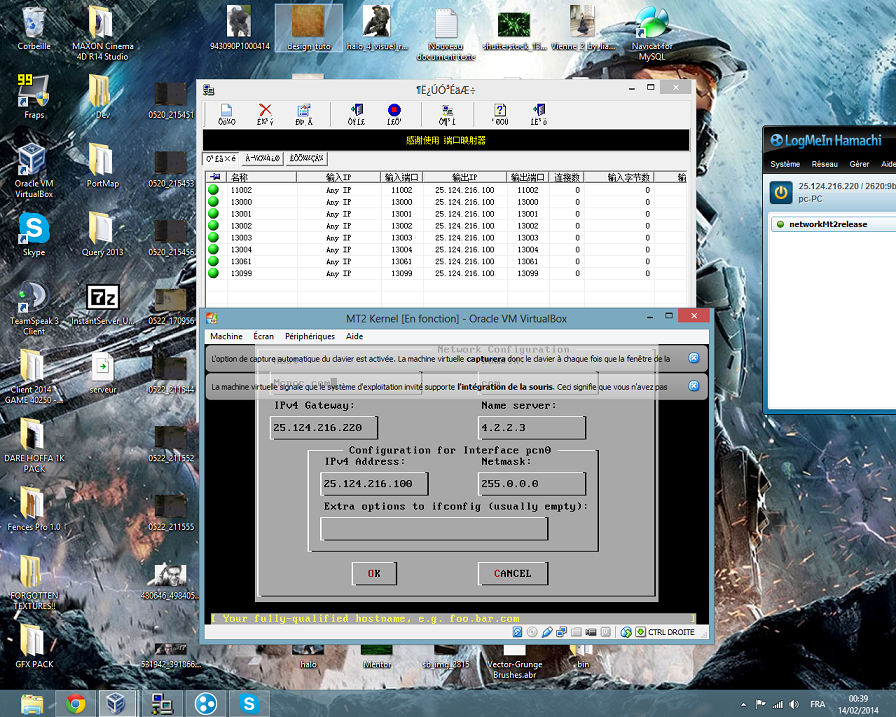Click OK in Network Configuration dialog
This screenshot has width=896, height=717.
(x=374, y=573)
